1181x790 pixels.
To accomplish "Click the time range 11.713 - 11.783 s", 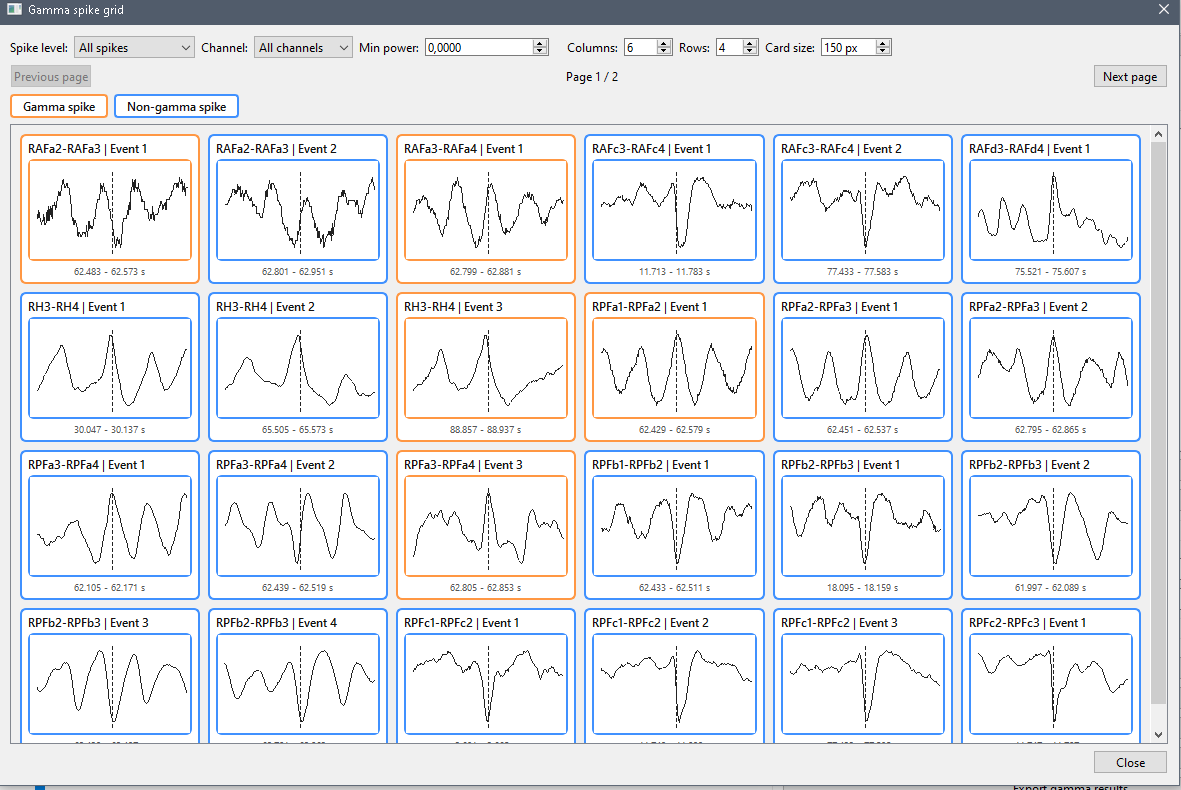I will (674, 271).
